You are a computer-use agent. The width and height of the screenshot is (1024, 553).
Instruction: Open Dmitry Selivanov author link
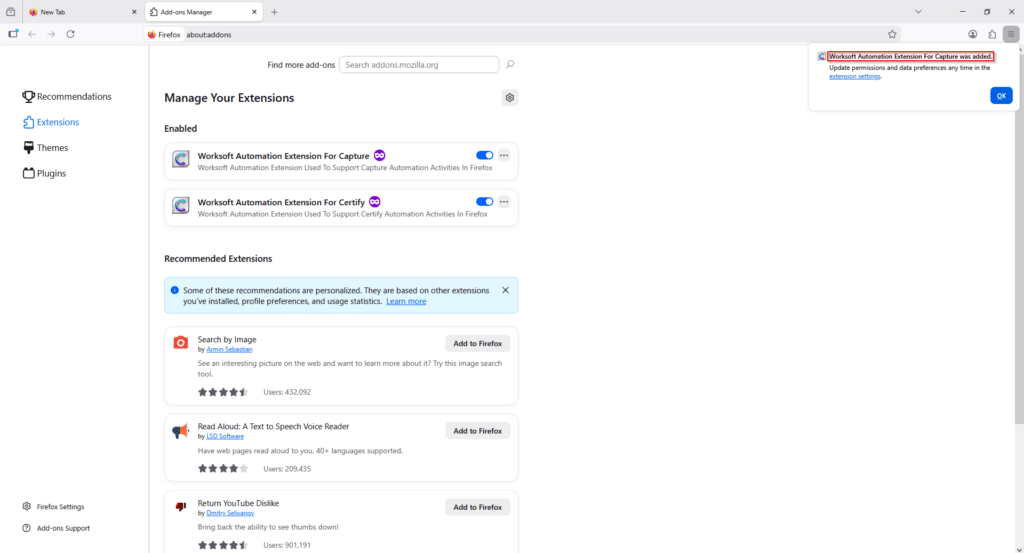point(230,513)
